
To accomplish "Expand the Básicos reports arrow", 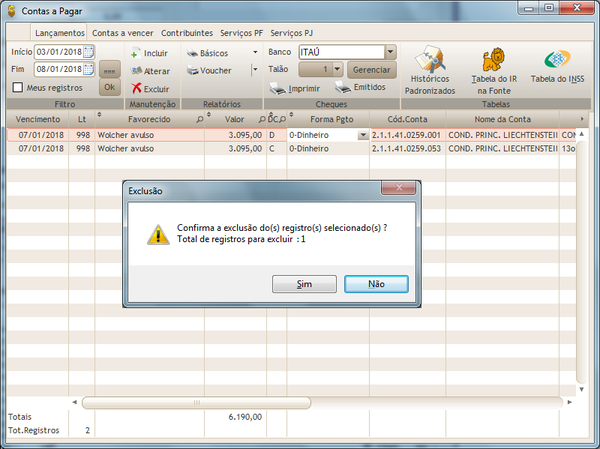I will point(255,52).
